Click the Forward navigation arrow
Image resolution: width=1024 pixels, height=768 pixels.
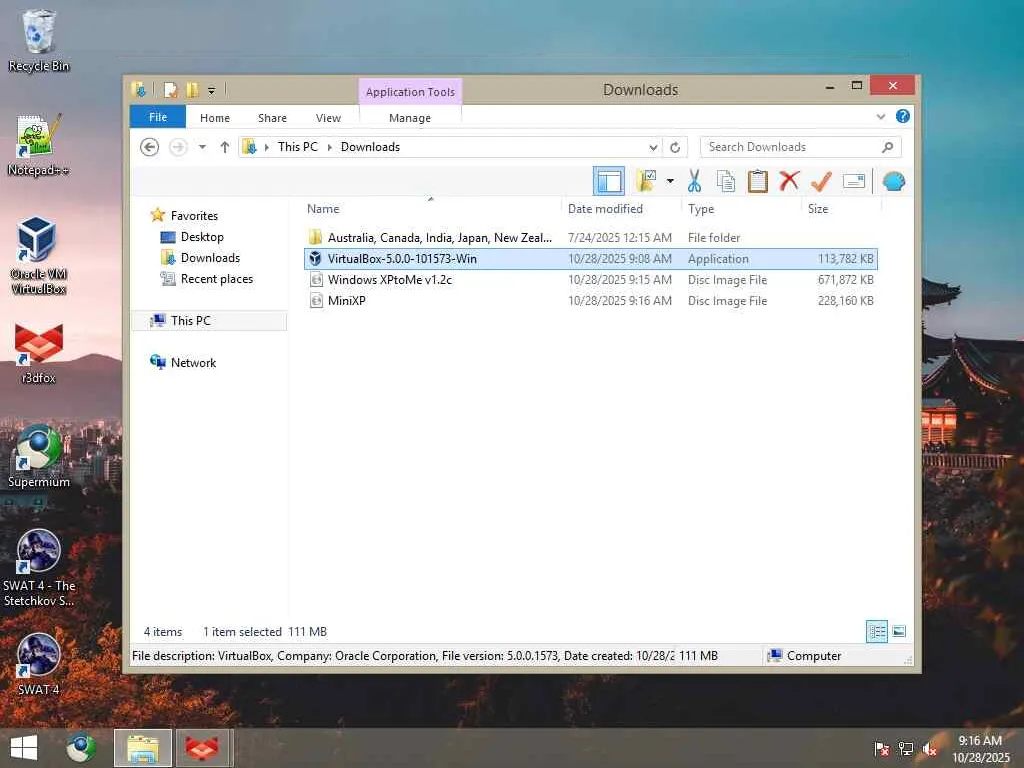tap(178, 147)
